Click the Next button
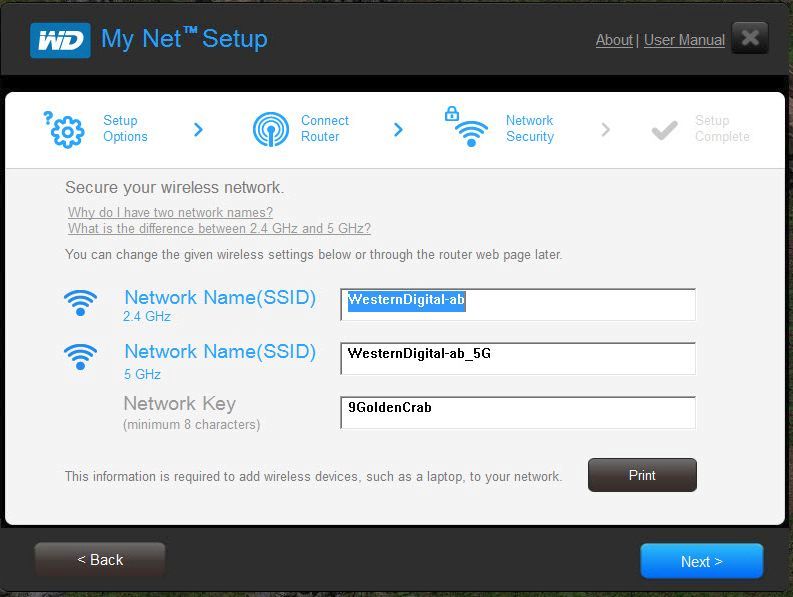 pos(702,561)
